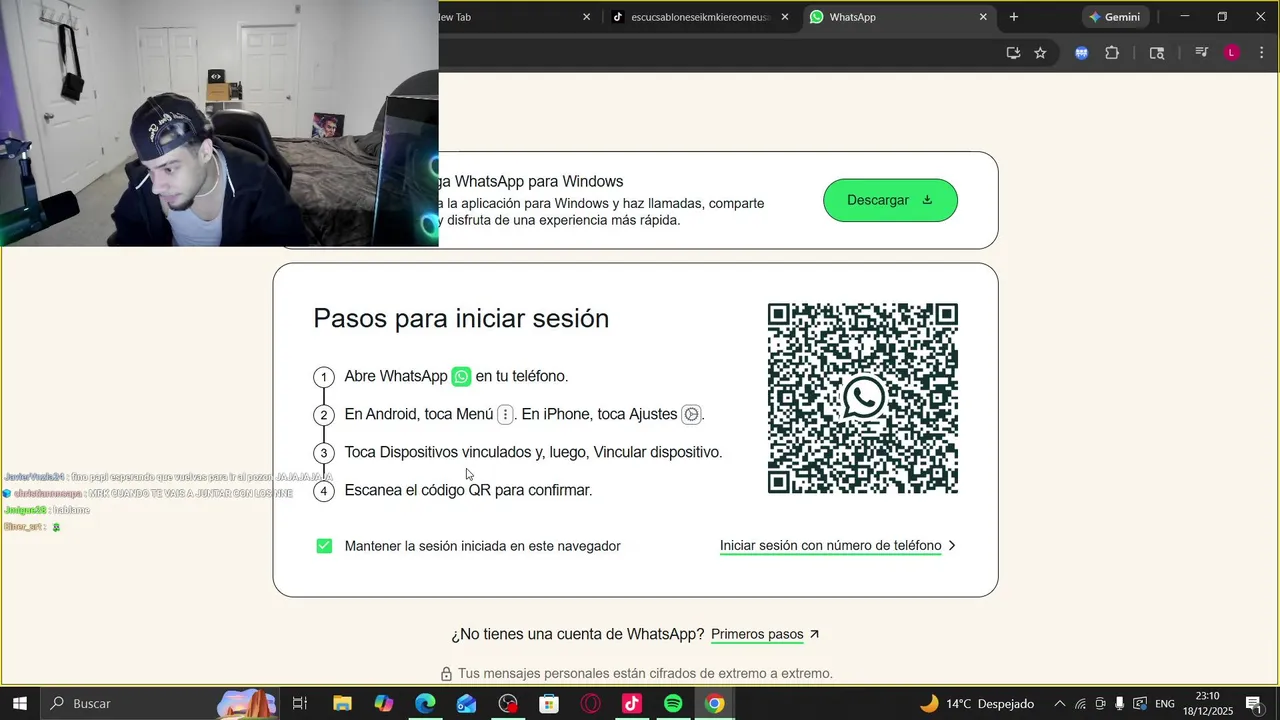Screen dimensions: 1280x720
Task: Open the Chrome profile avatar L
Action: tap(1232, 53)
